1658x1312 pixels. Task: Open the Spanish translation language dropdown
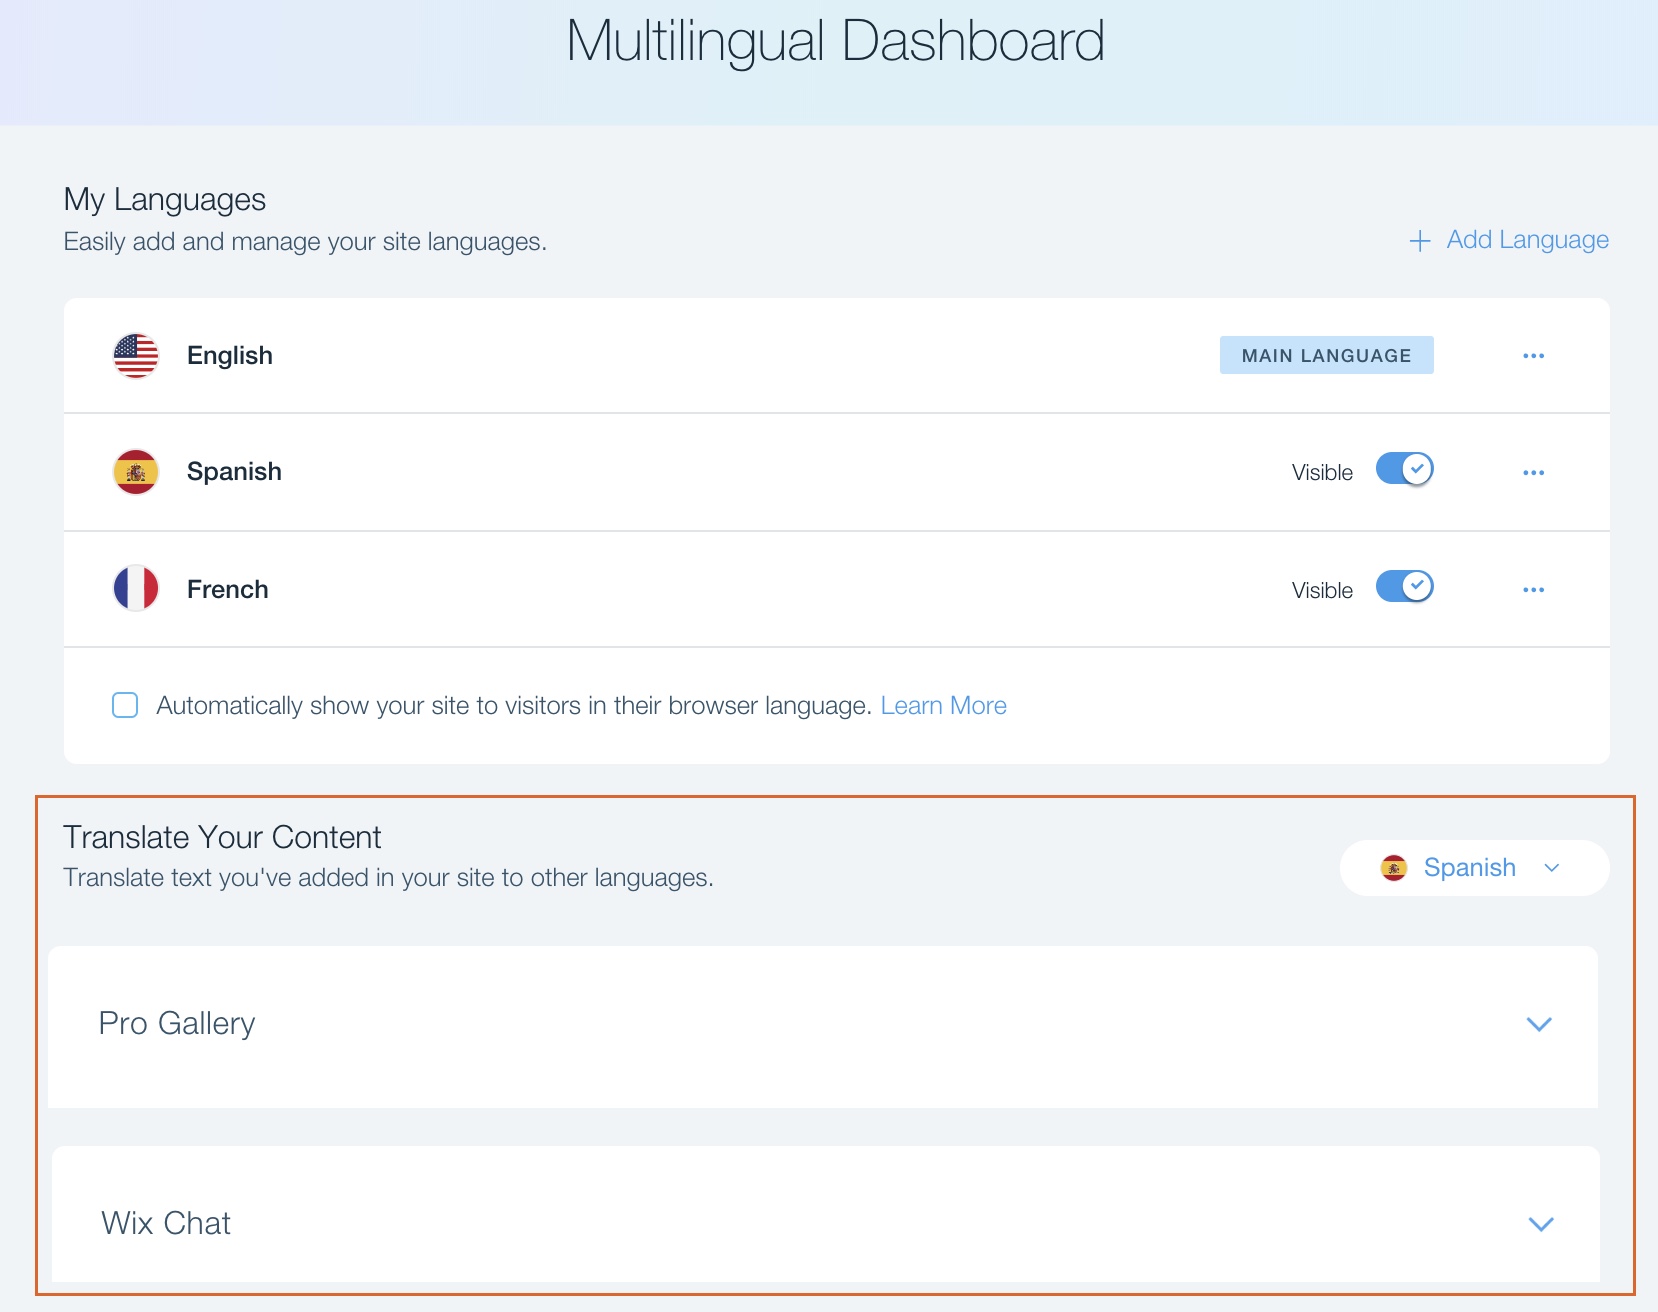(x=1474, y=868)
